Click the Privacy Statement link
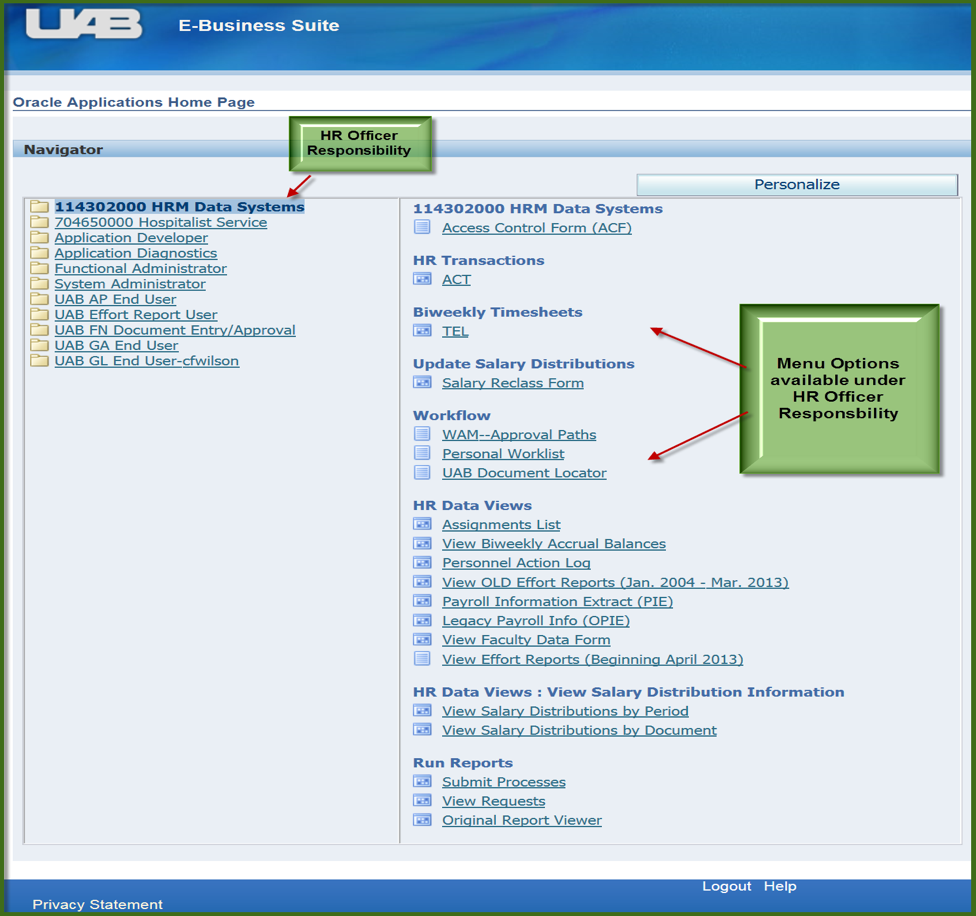Screen dimensions: 976x916 pos(97,904)
